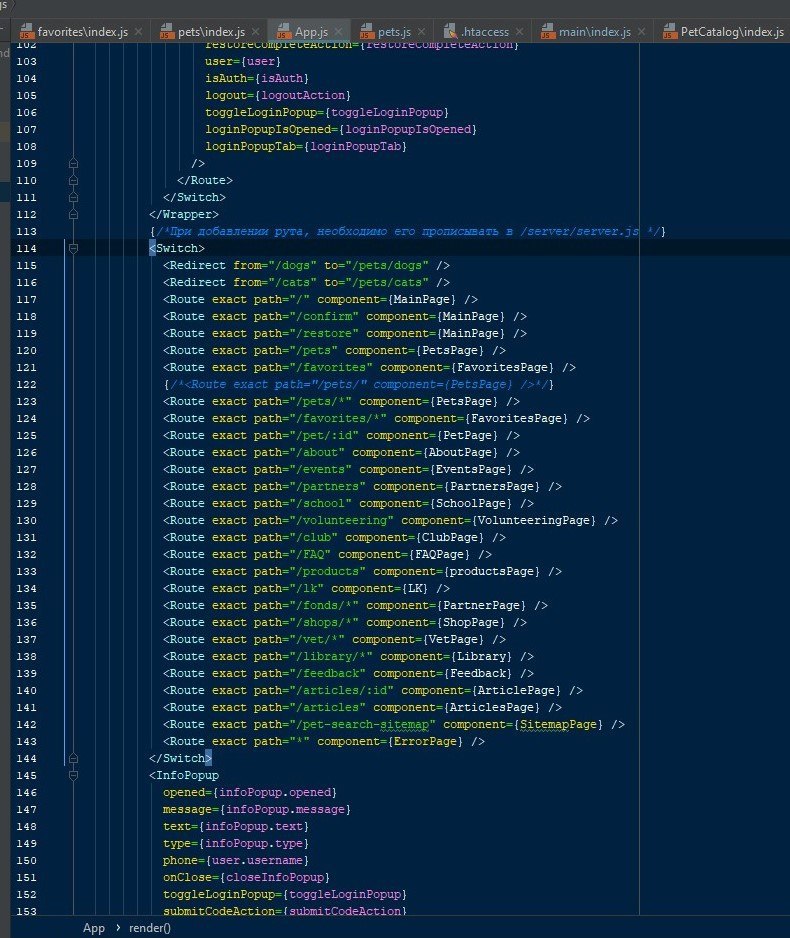
Task: Close the App.js tab
Action: tap(338, 32)
